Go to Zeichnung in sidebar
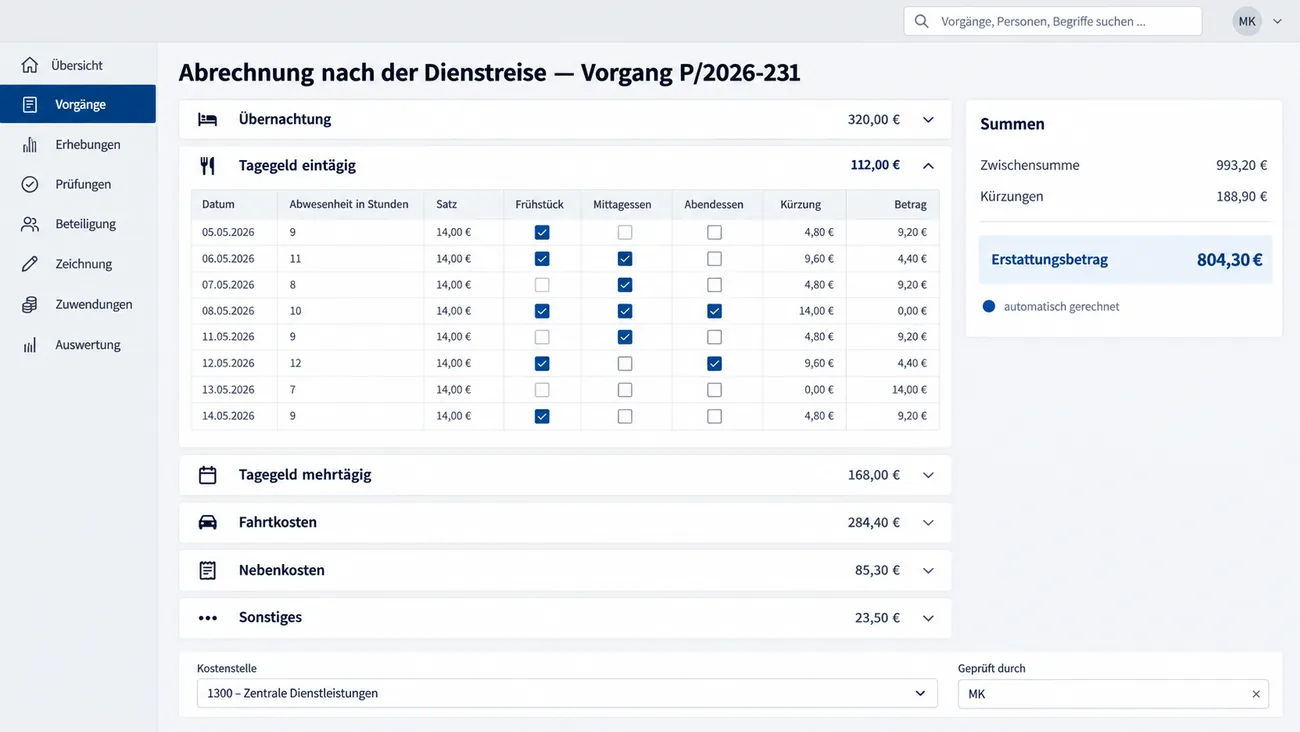The height and width of the screenshot is (732, 1300). coord(78,264)
